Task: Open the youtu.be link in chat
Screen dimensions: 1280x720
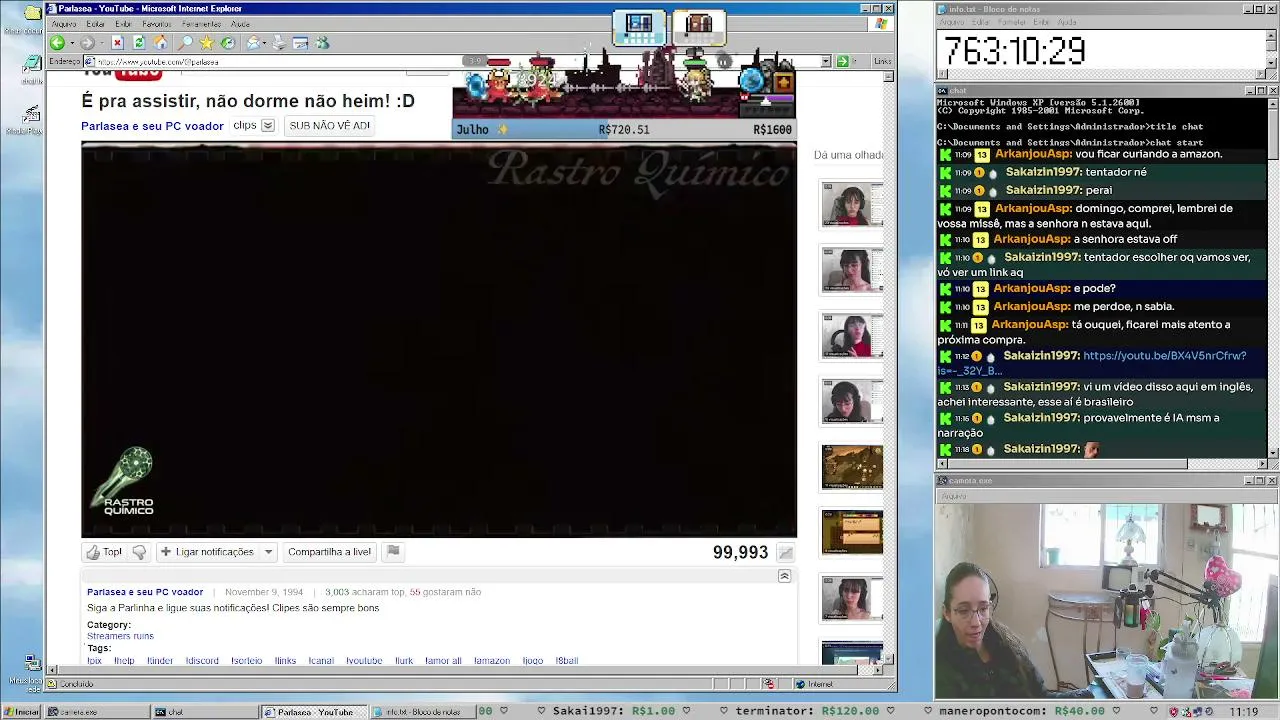Action: 1164,356
